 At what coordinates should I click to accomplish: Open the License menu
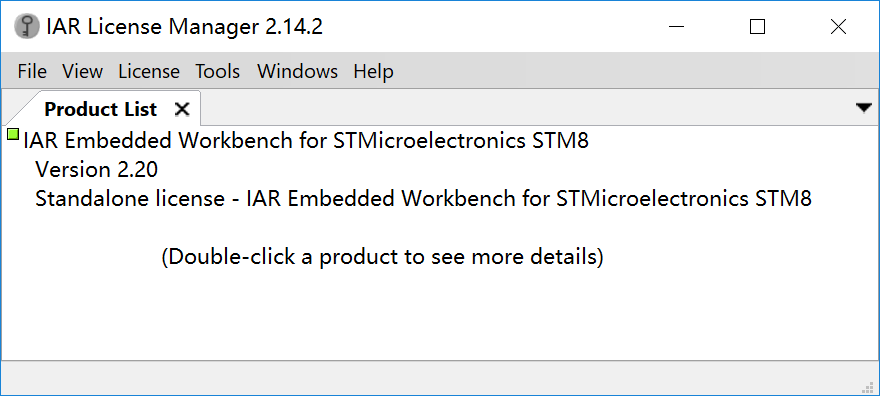(149, 71)
